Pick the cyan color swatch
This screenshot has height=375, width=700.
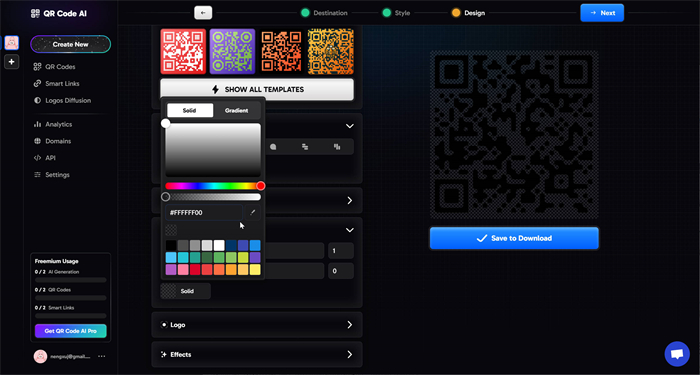[x=183, y=258]
